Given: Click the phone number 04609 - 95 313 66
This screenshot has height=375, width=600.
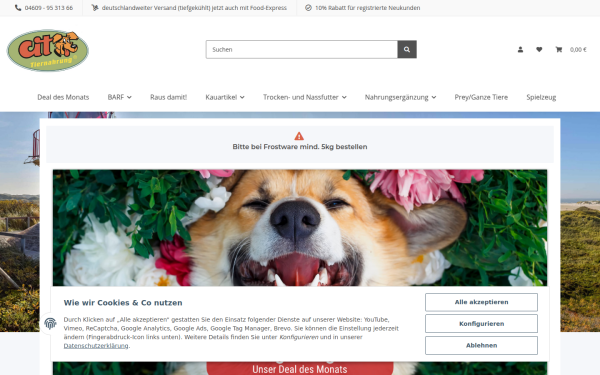Looking at the screenshot, I should [49, 8].
